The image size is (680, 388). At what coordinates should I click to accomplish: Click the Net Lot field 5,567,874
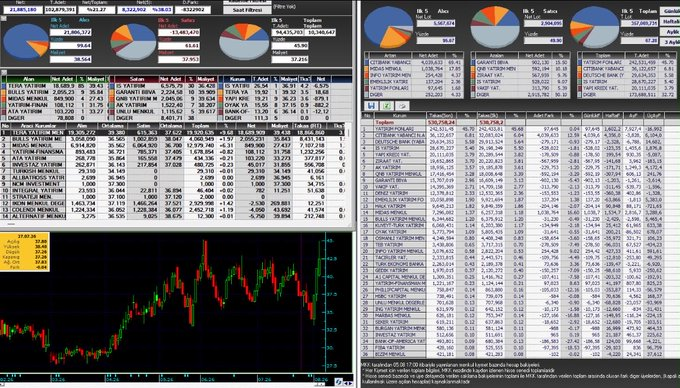(436, 23)
